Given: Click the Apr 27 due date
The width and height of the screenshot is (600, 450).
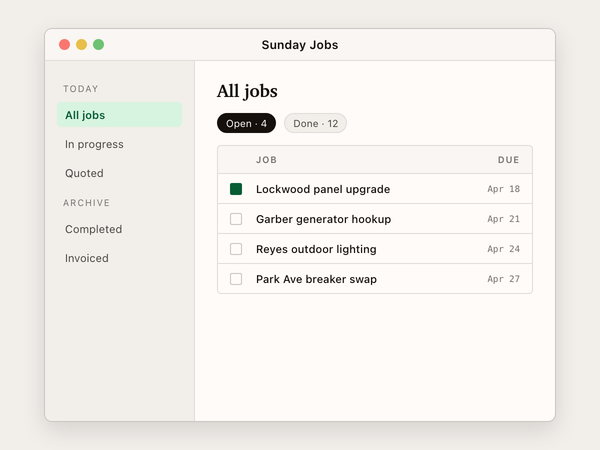Looking at the screenshot, I should [503, 279].
